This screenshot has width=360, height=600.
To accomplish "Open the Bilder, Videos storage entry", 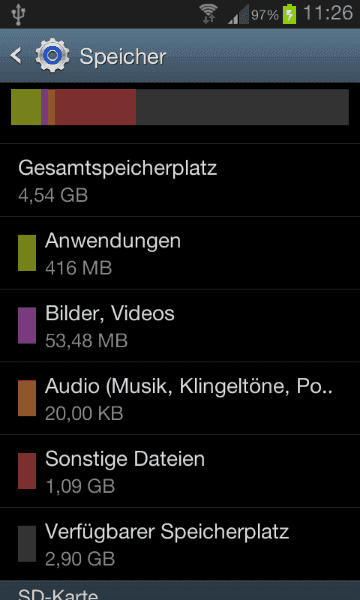I will [180, 326].
